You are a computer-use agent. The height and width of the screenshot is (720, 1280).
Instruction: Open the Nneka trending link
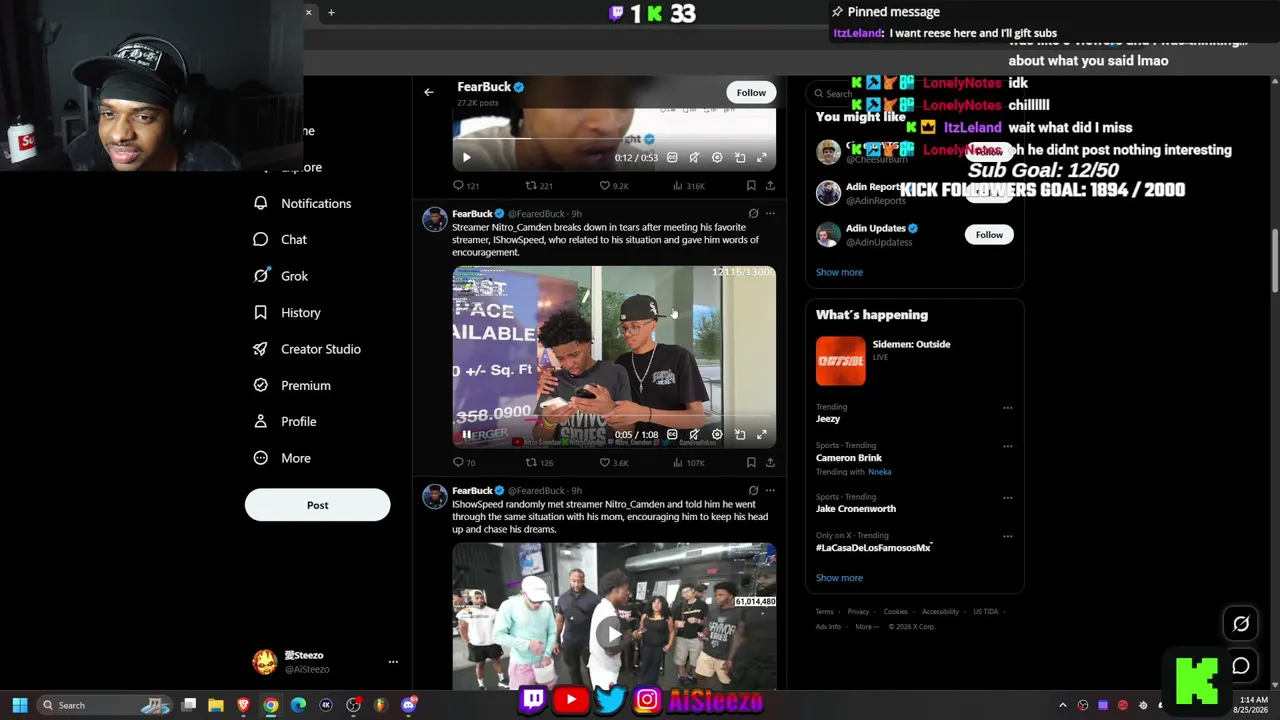coord(880,472)
